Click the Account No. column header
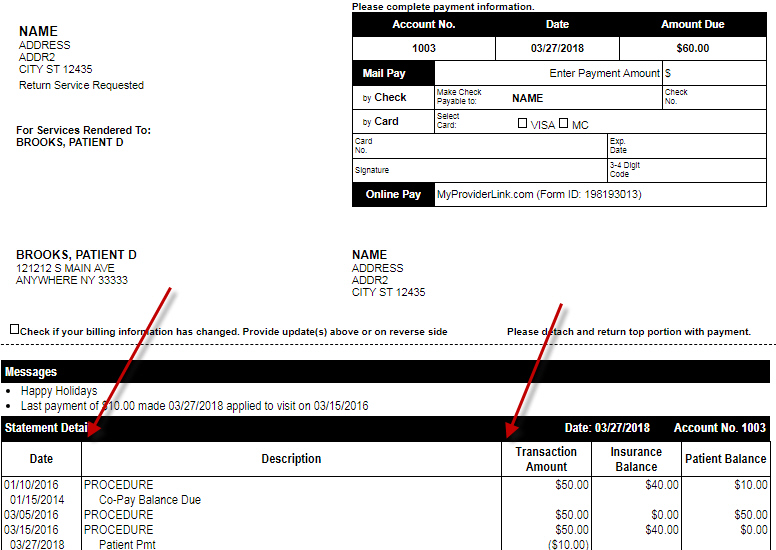The image size is (776, 550). pos(424,24)
